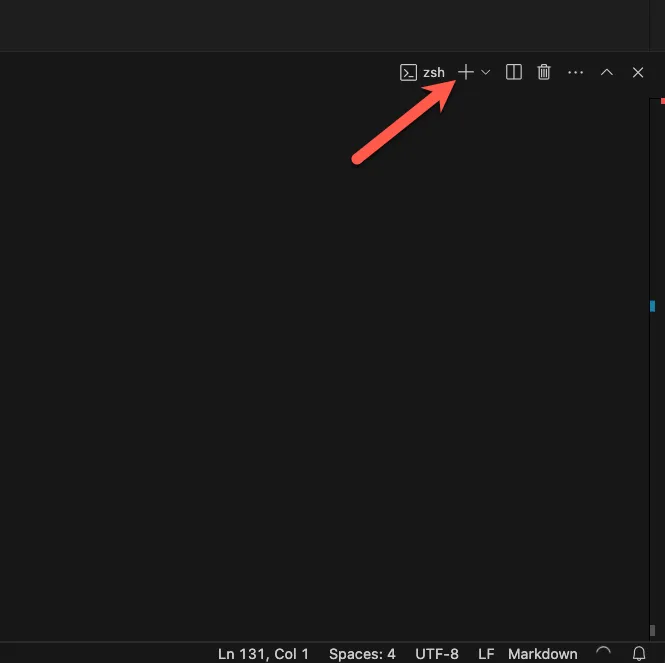Close the terminal panel with the X
665x663 pixels.
click(638, 72)
